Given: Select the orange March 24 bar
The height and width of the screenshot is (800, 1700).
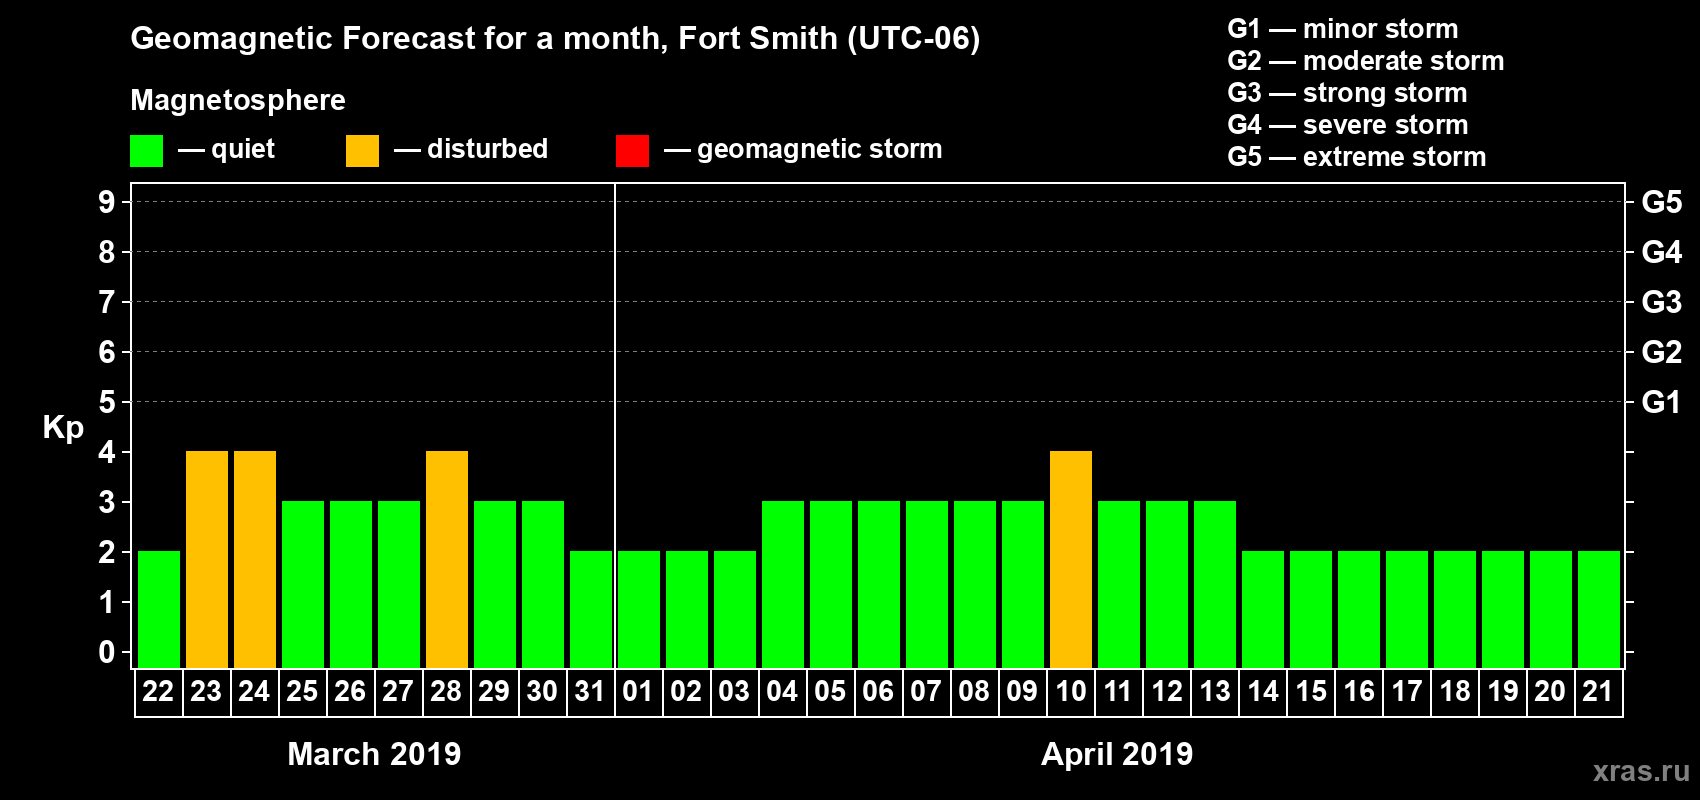Looking at the screenshot, I should pyautogui.click(x=255, y=559).
